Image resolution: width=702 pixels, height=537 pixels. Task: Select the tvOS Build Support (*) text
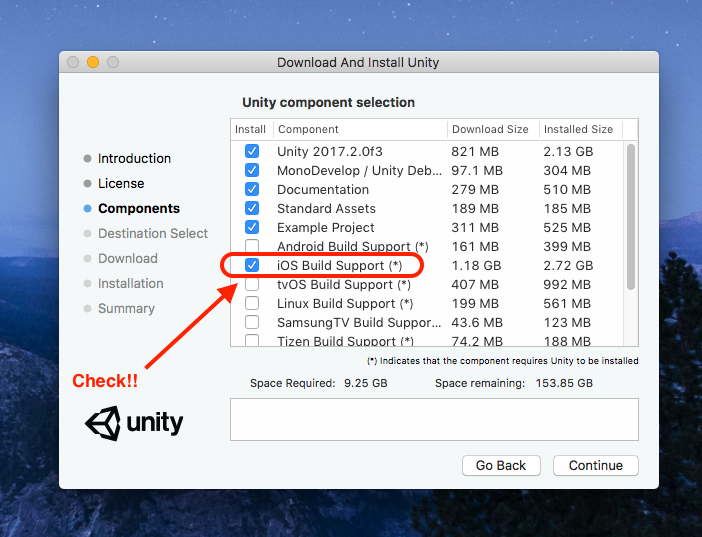(x=344, y=285)
